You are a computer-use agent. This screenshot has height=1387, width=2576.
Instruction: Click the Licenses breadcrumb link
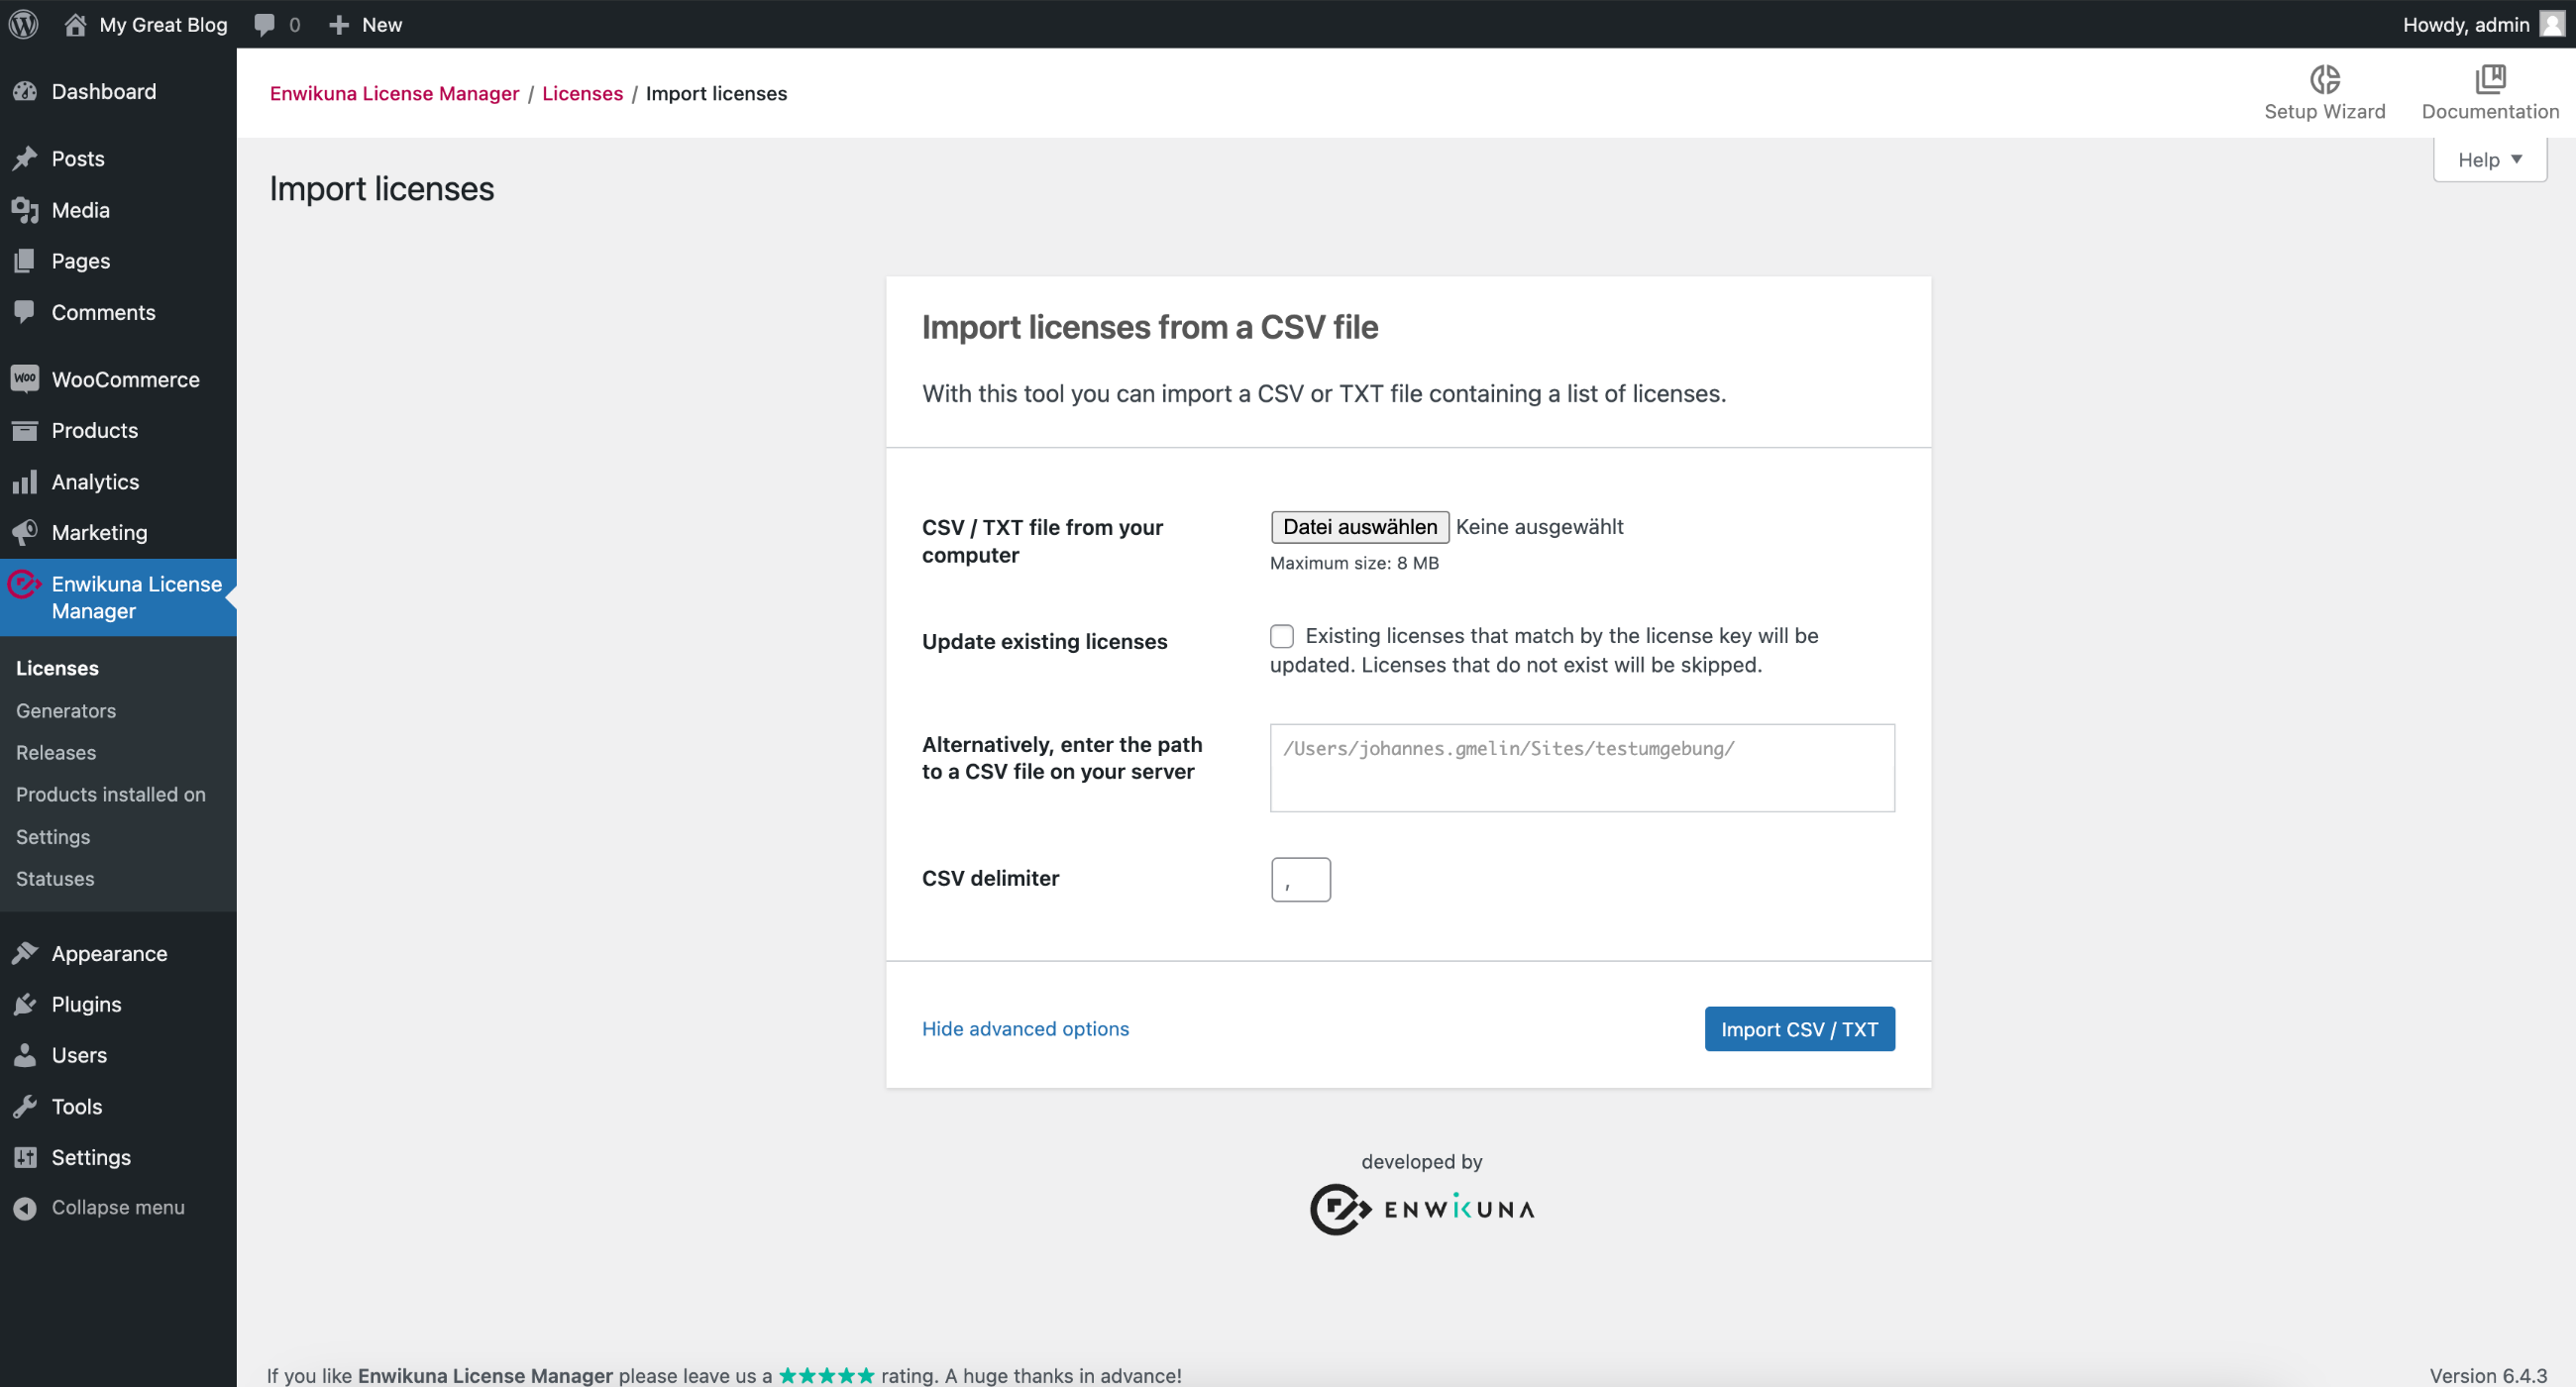click(583, 92)
